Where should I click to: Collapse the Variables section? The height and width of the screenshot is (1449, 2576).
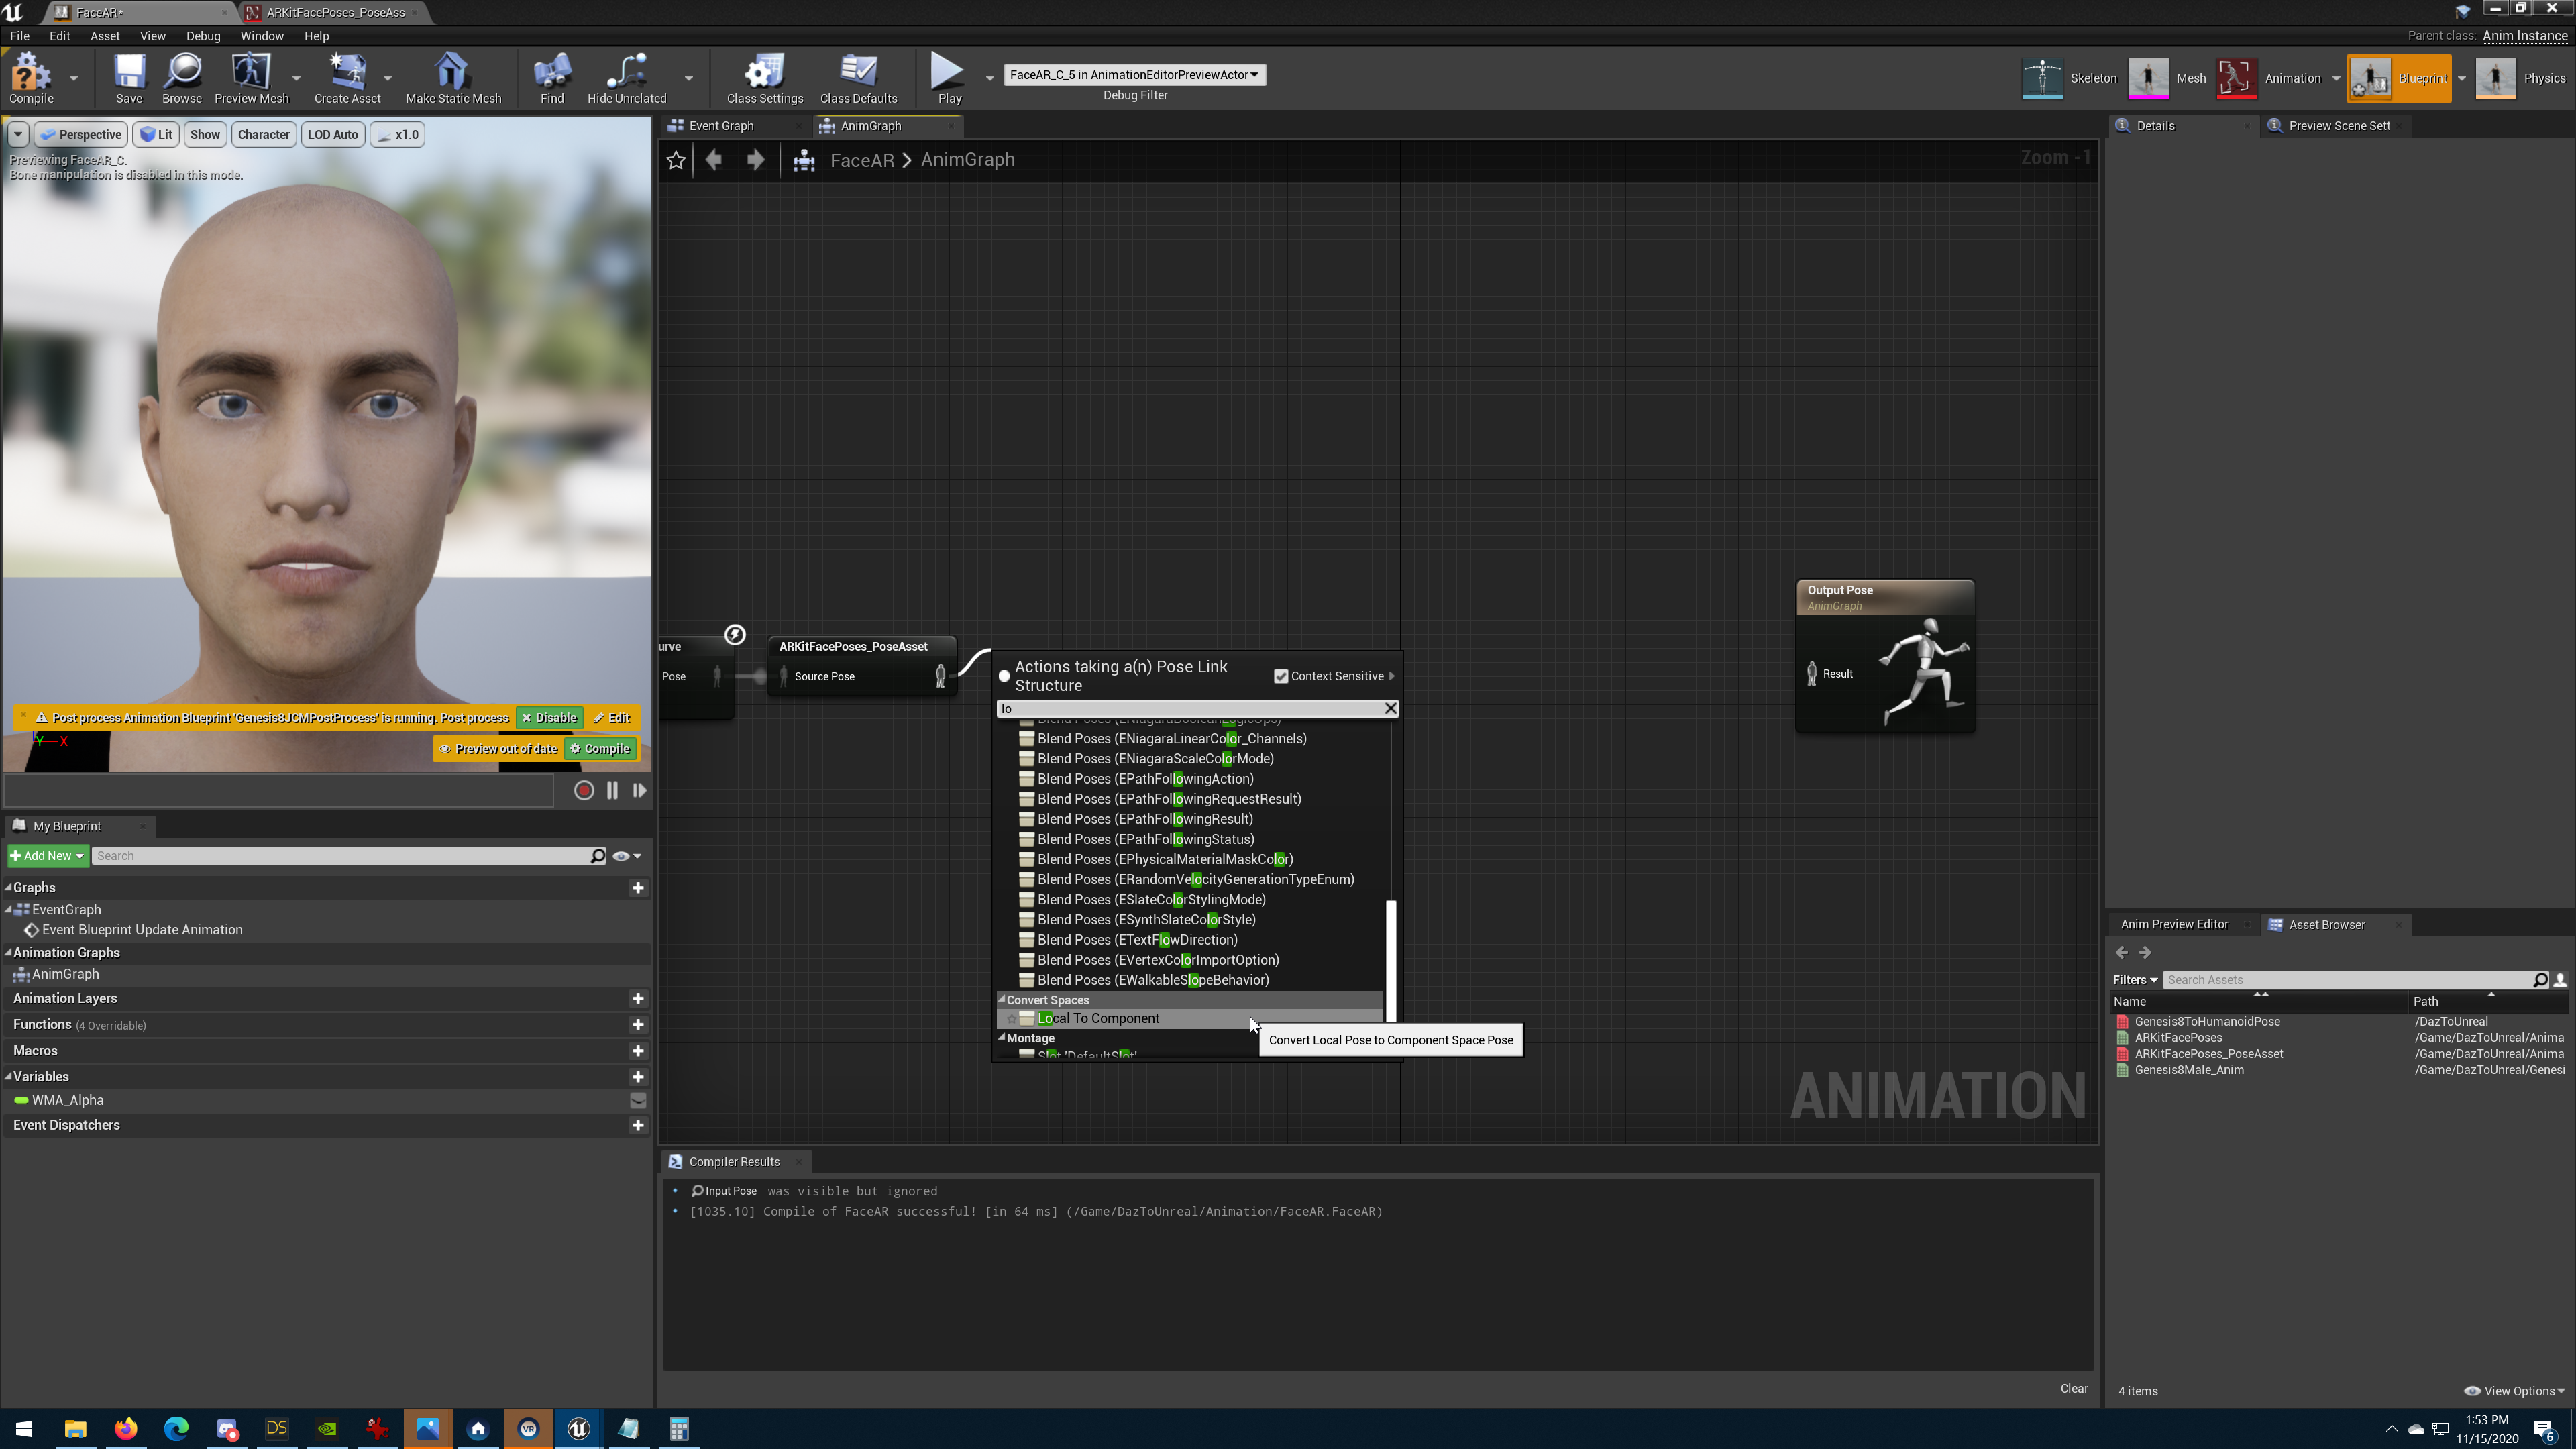click(8, 1077)
